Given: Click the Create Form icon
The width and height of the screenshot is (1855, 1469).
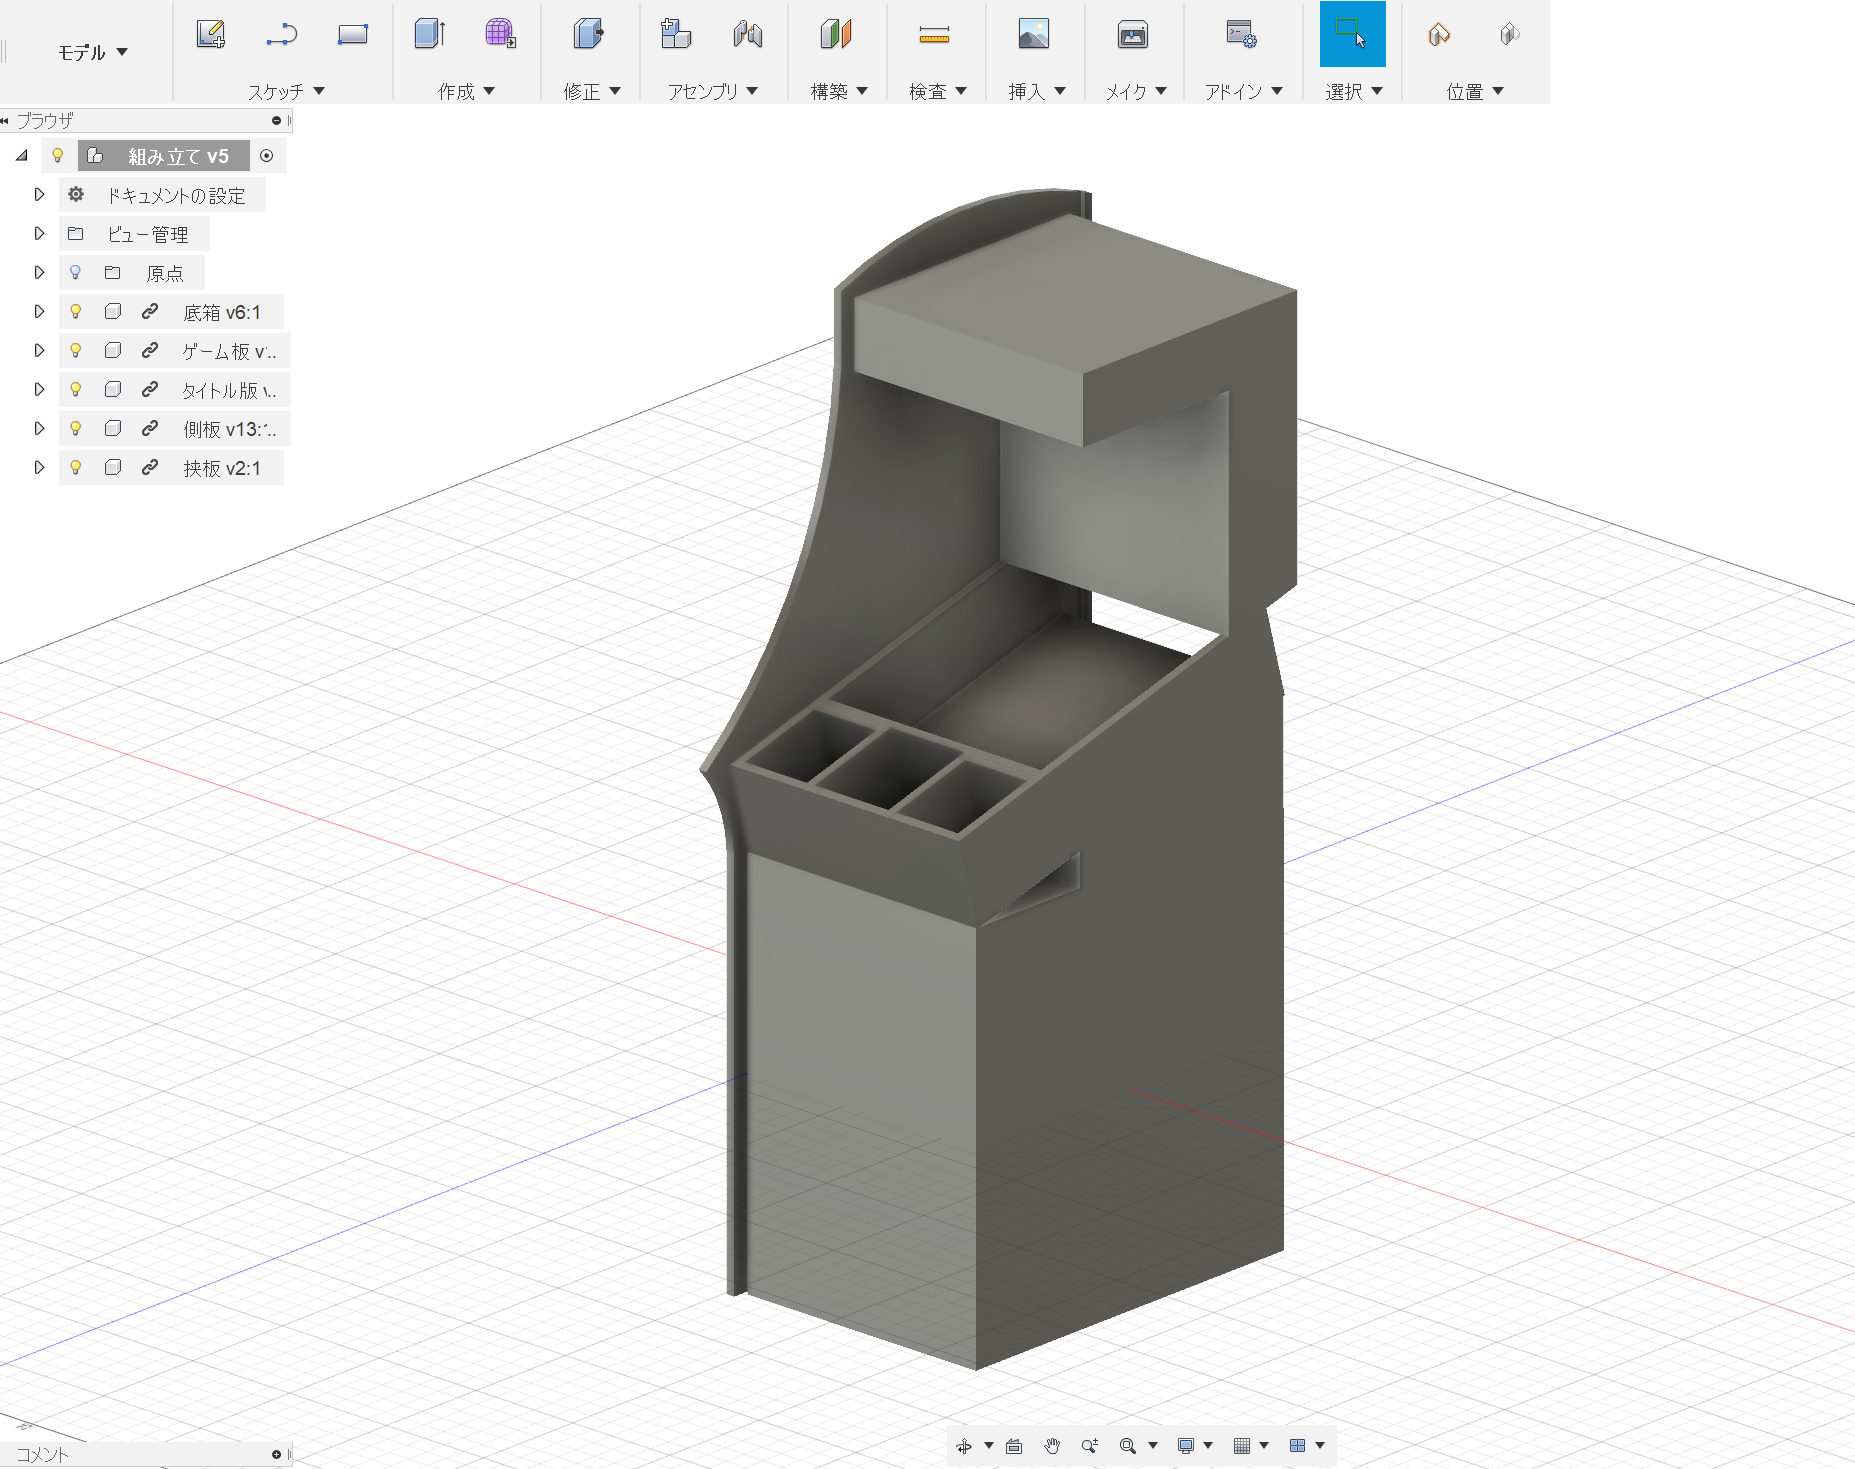Looking at the screenshot, I should pyautogui.click(x=500, y=35).
